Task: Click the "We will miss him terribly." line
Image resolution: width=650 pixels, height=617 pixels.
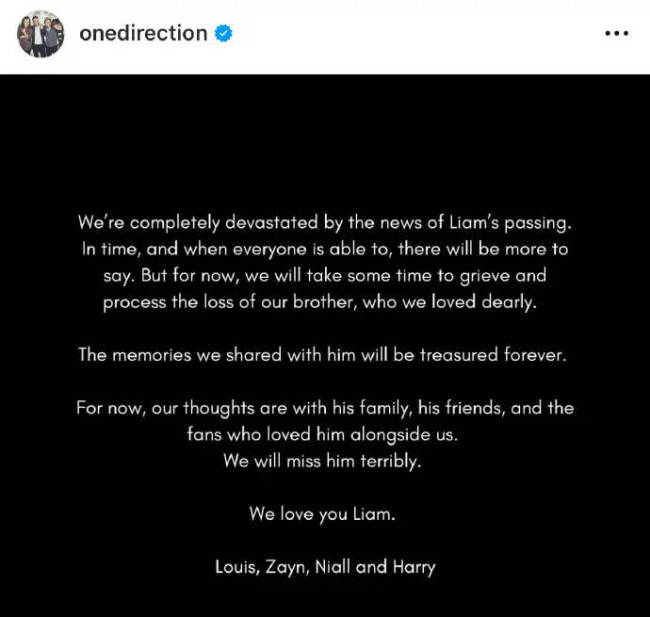Action: [325, 461]
